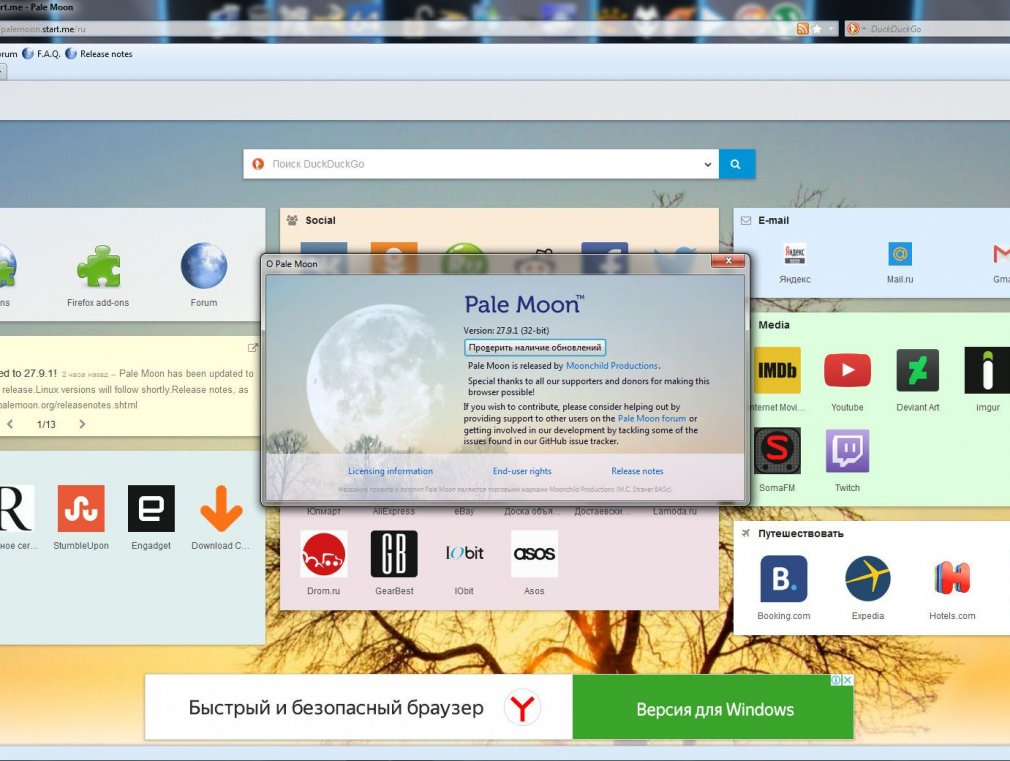Click the Yandex Y logo in ad

click(x=522, y=708)
